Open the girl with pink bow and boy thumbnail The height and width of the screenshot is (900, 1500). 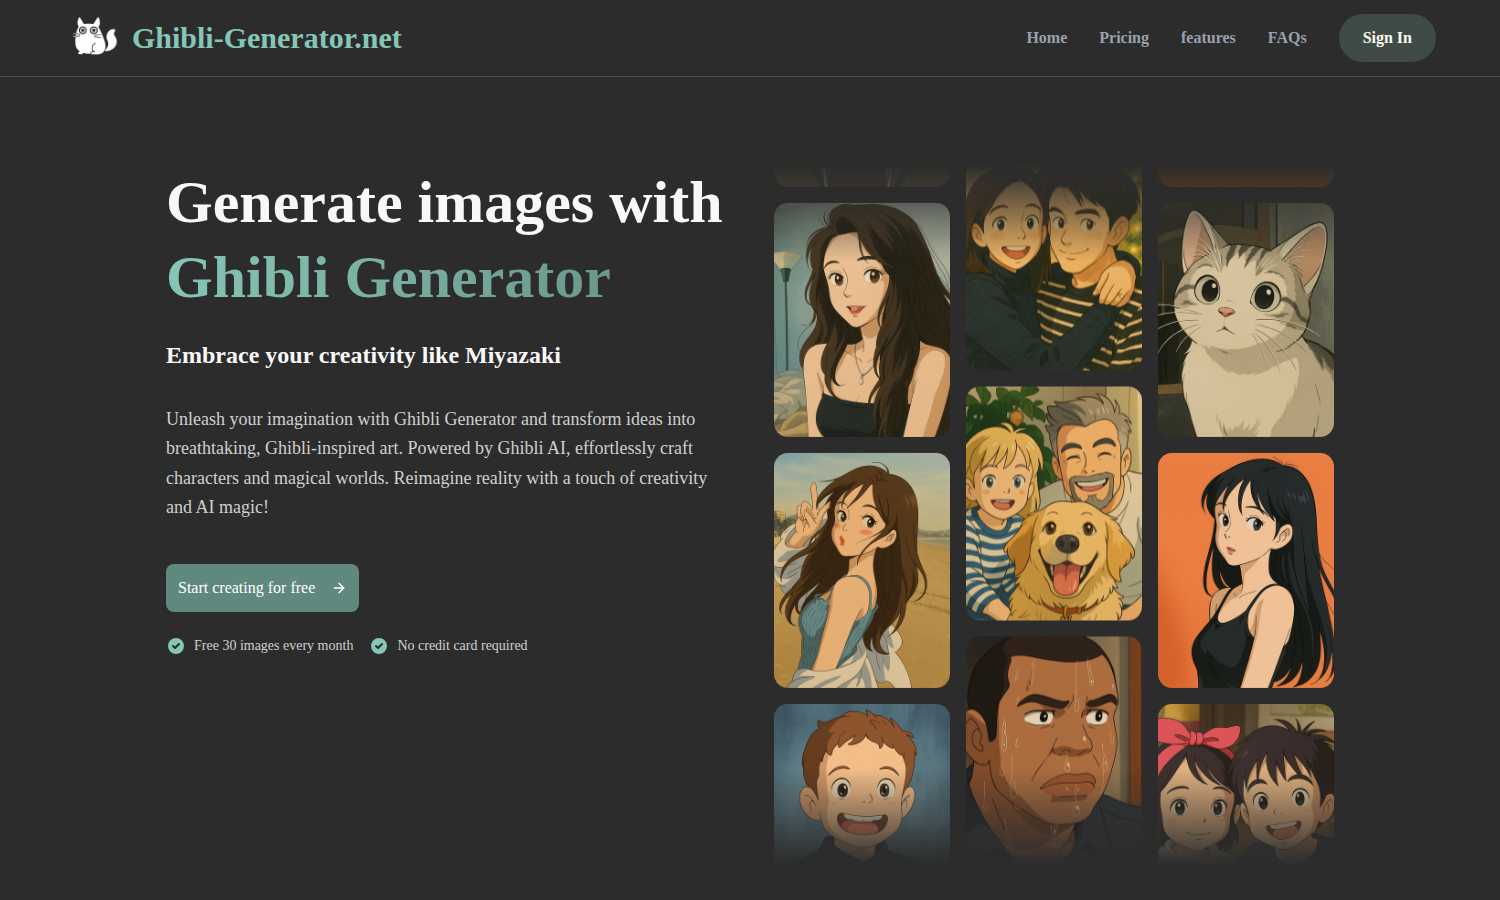(x=1246, y=783)
